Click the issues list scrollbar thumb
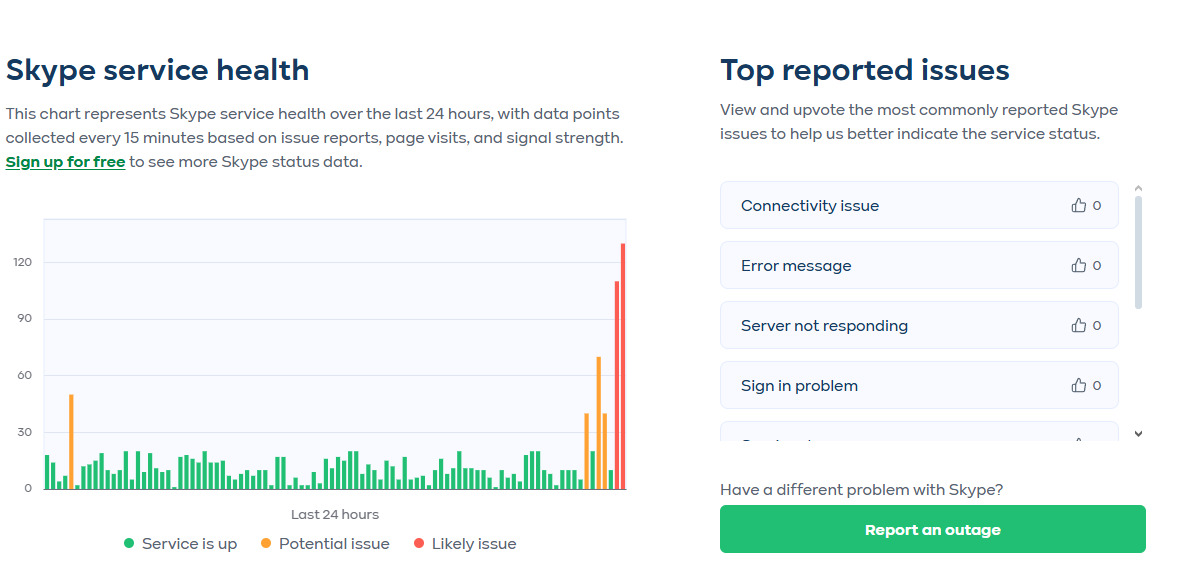Screen dimensions: 1195x578 pos(1139,252)
